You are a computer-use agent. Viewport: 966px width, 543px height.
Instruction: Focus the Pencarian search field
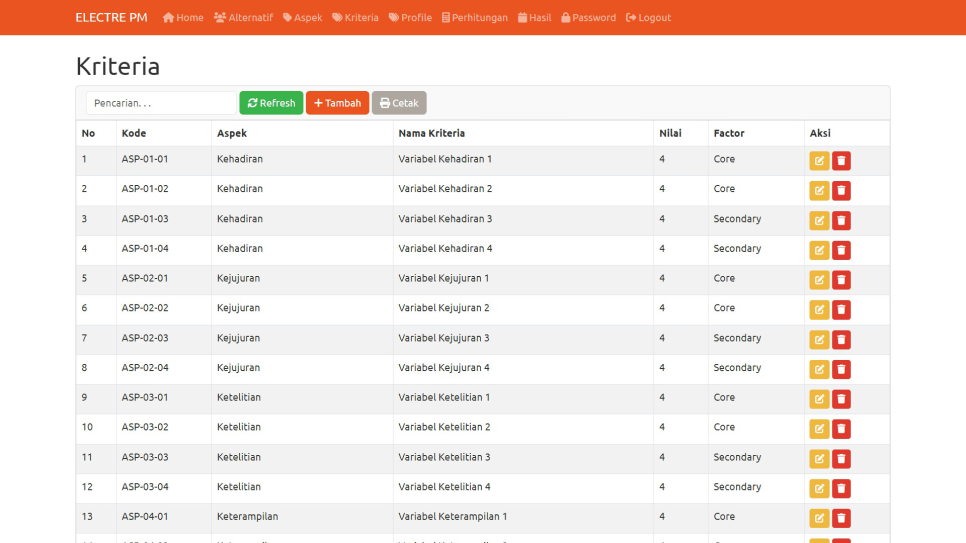(x=161, y=103)
